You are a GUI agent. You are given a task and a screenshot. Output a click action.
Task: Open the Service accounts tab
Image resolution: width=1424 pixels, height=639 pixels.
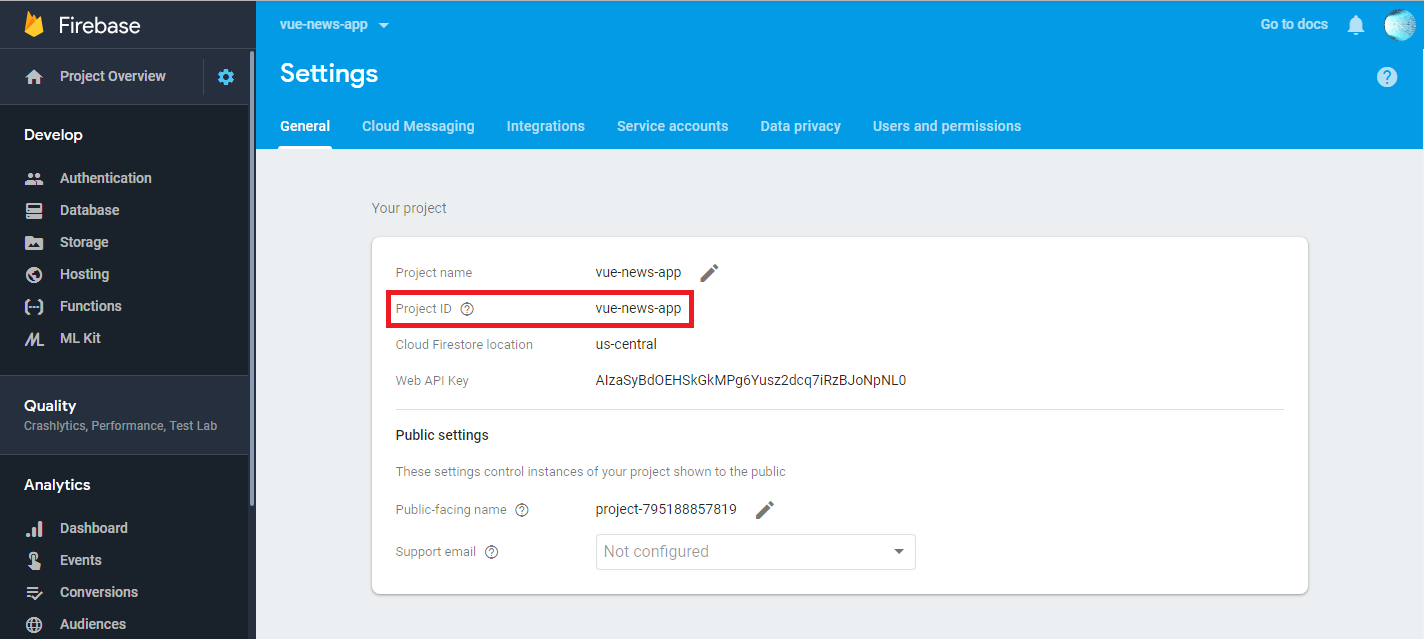672,126
